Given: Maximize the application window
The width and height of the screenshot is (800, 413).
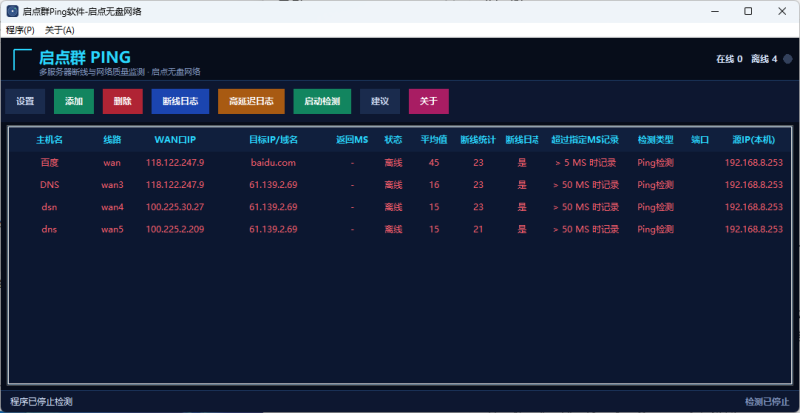Looking at the screenshot, I should tap(748, 11).
